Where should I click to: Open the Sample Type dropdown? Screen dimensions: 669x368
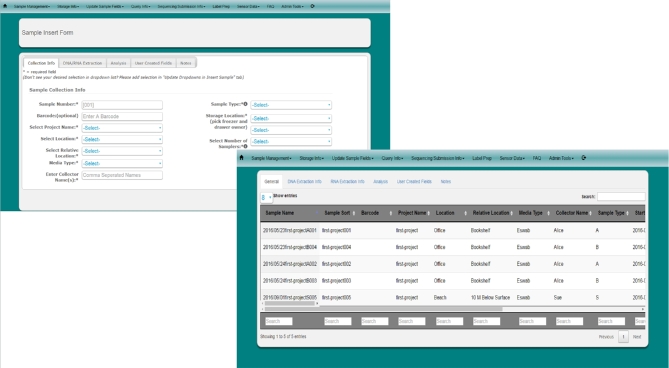(x=291, y=104)
